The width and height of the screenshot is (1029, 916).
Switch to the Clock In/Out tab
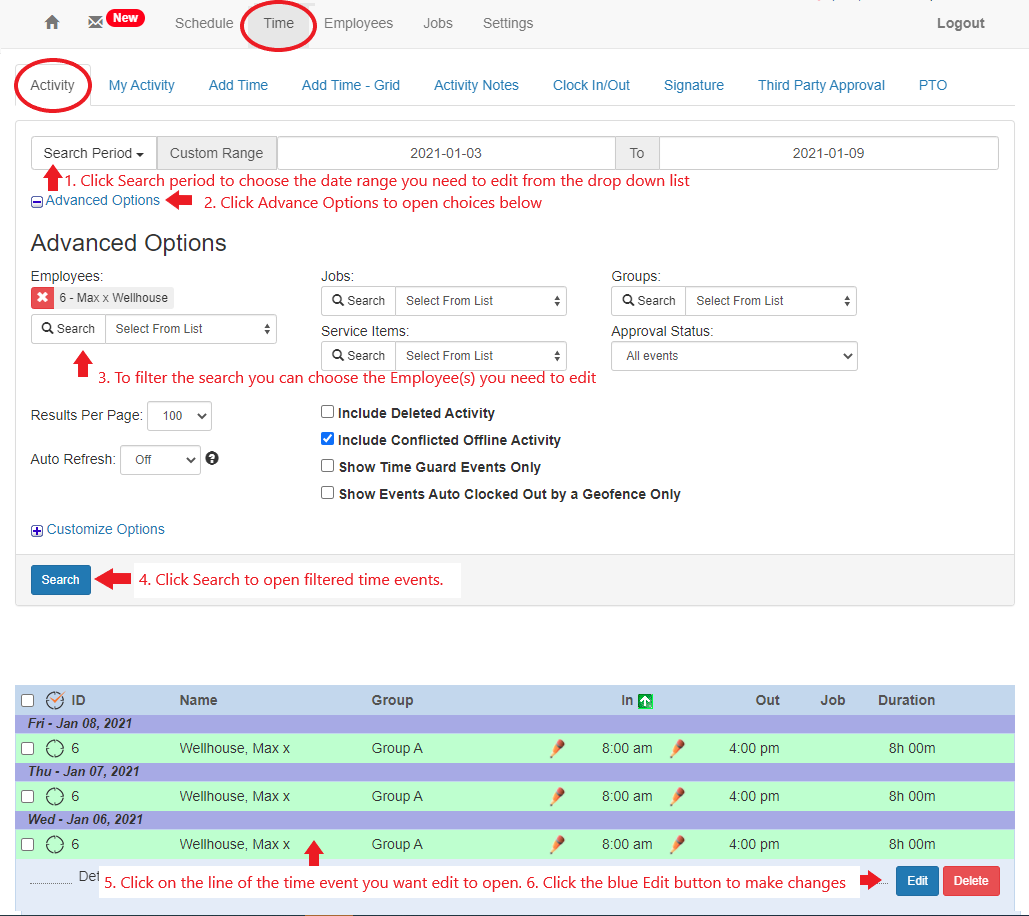(590, 85)
